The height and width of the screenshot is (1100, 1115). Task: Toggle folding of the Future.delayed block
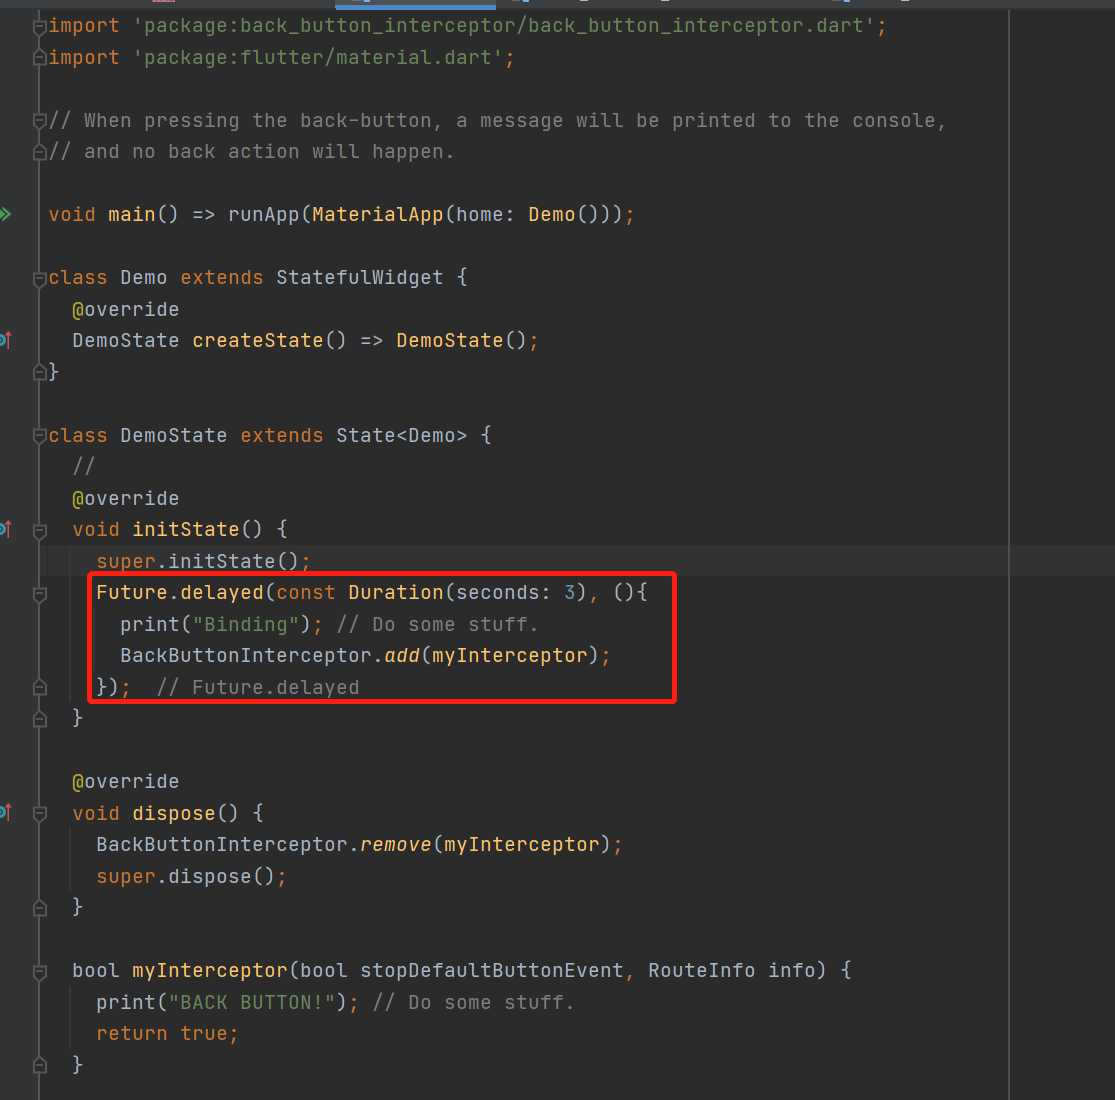click(x=39, y=592)
